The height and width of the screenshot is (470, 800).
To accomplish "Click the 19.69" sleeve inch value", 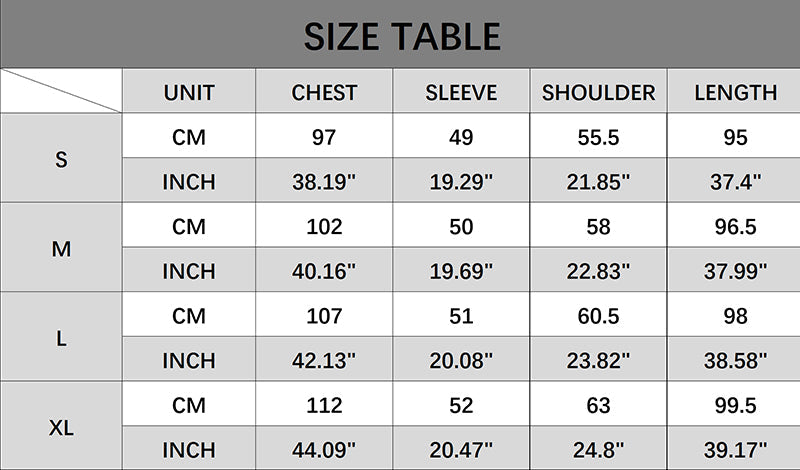I will (x=461, y=271).
